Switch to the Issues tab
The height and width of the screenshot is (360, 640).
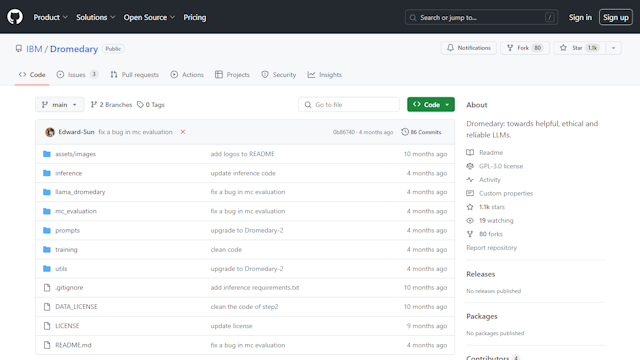tap(77, 75)
